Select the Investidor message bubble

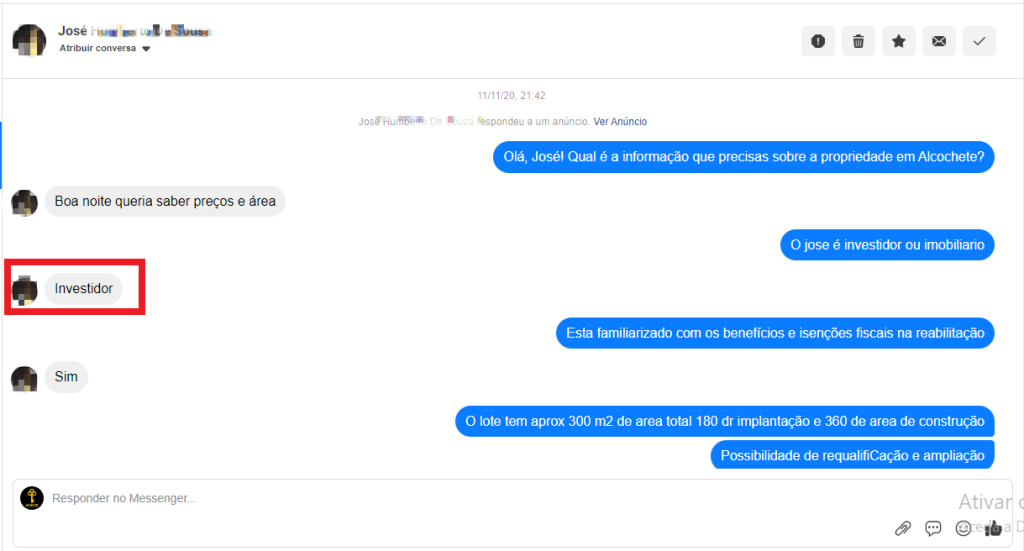point(84,289)
